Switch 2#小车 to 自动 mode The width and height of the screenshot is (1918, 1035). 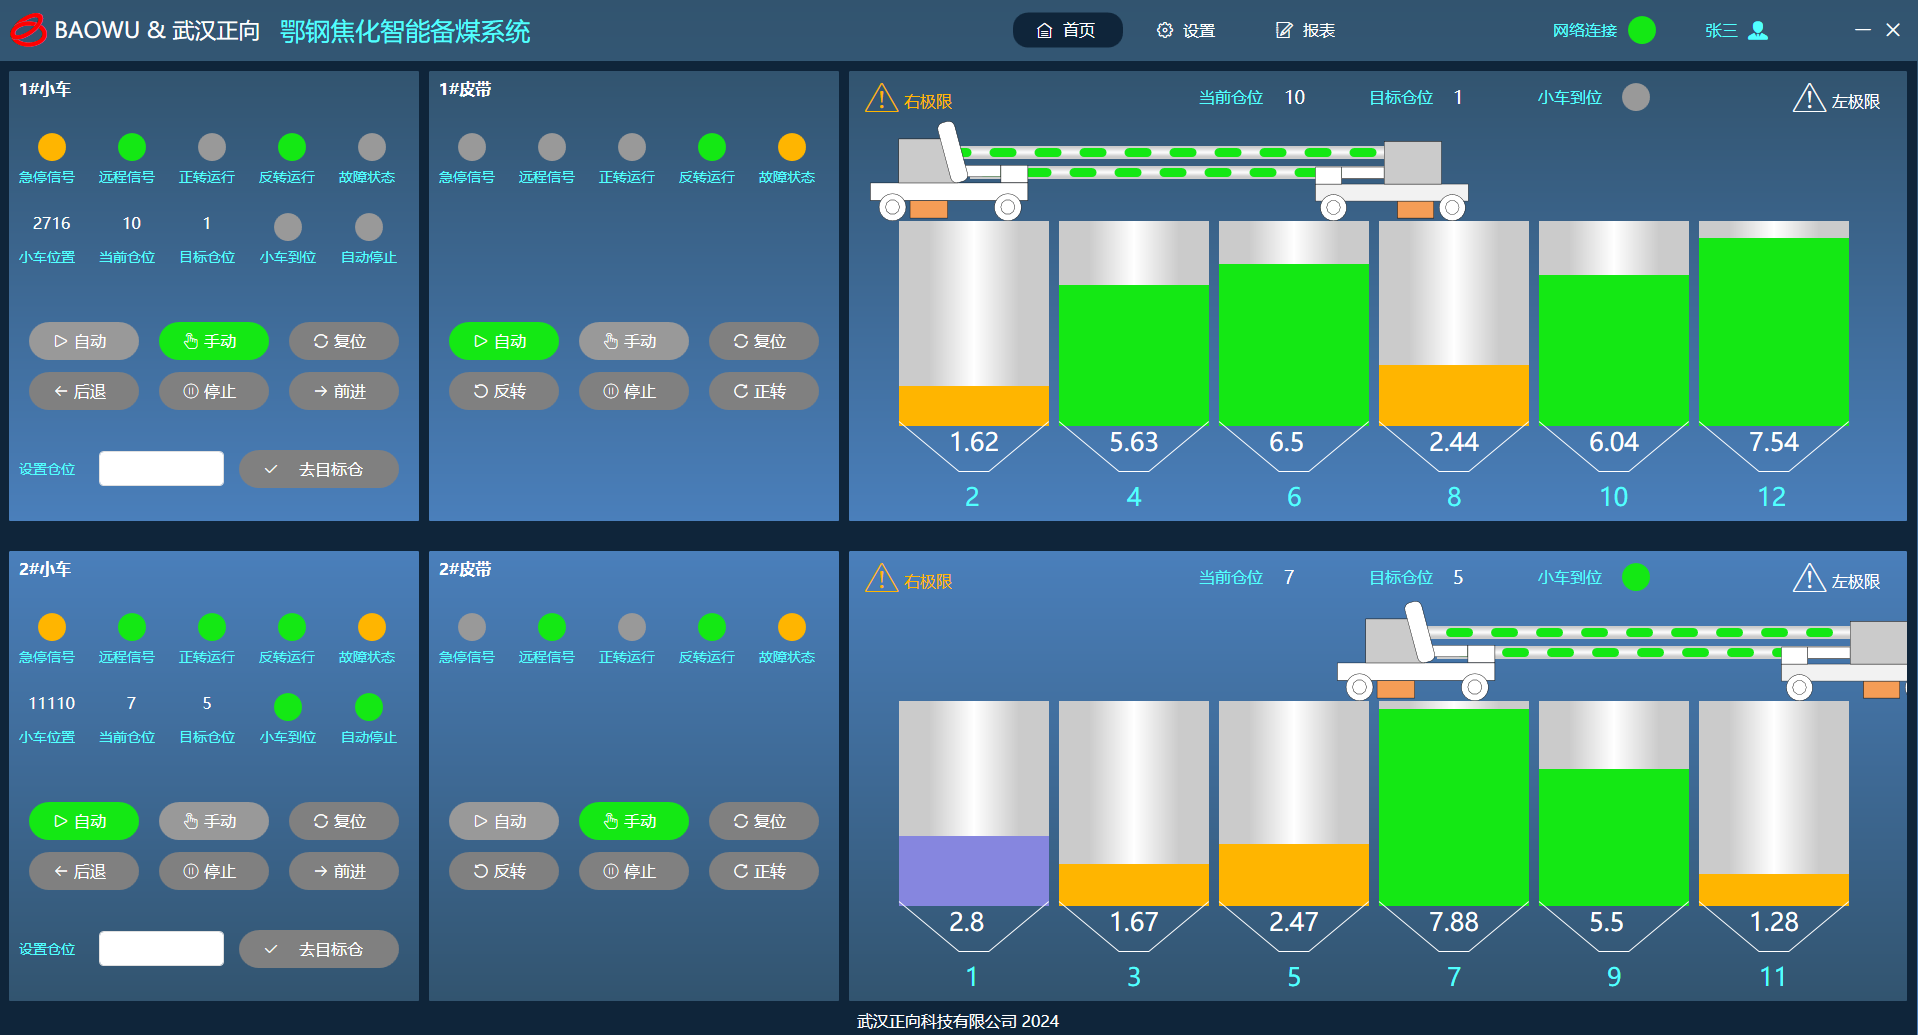(x=83, y=821)
